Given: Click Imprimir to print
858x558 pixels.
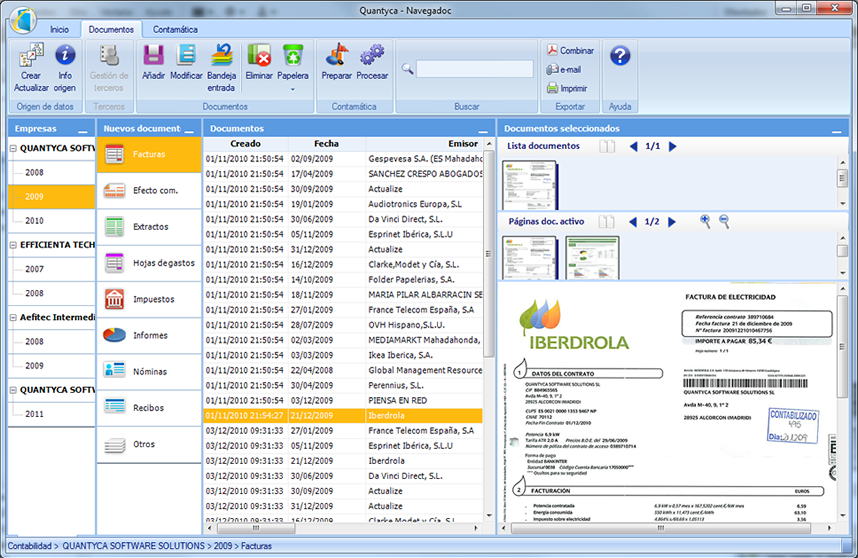Looking at the screenshot, I should [x=567, y=88].
